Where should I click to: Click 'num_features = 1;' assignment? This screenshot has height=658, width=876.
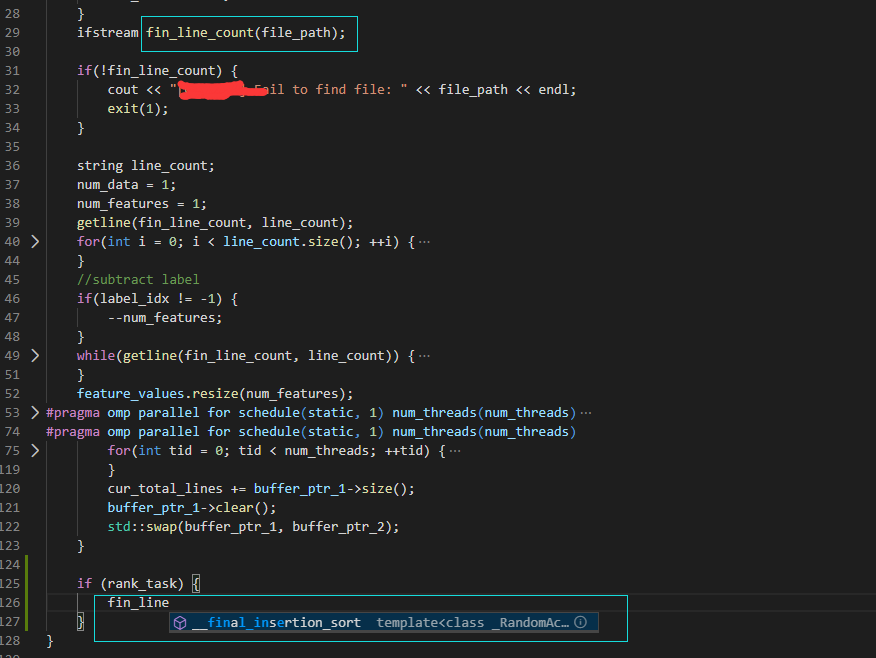pyautogui.click(x=142, y=204)
